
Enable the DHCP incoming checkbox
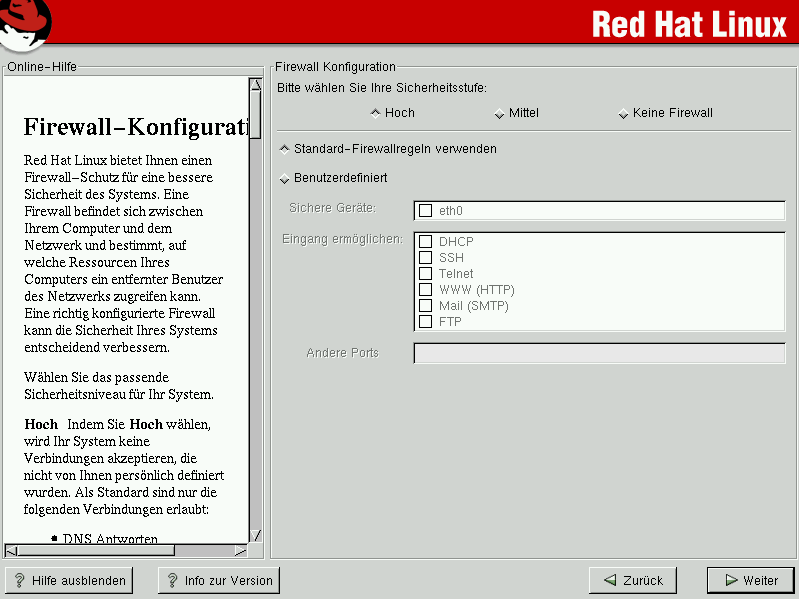pos(426,242)
